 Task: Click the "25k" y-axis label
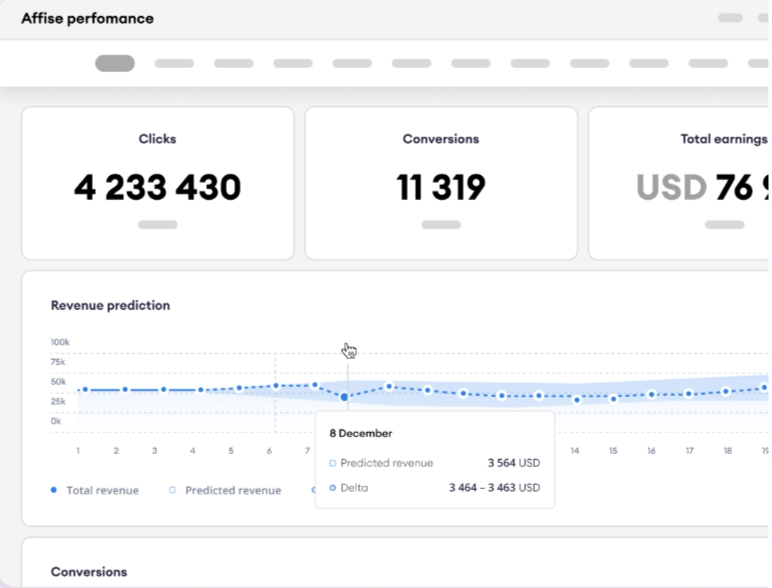point(58,401)
